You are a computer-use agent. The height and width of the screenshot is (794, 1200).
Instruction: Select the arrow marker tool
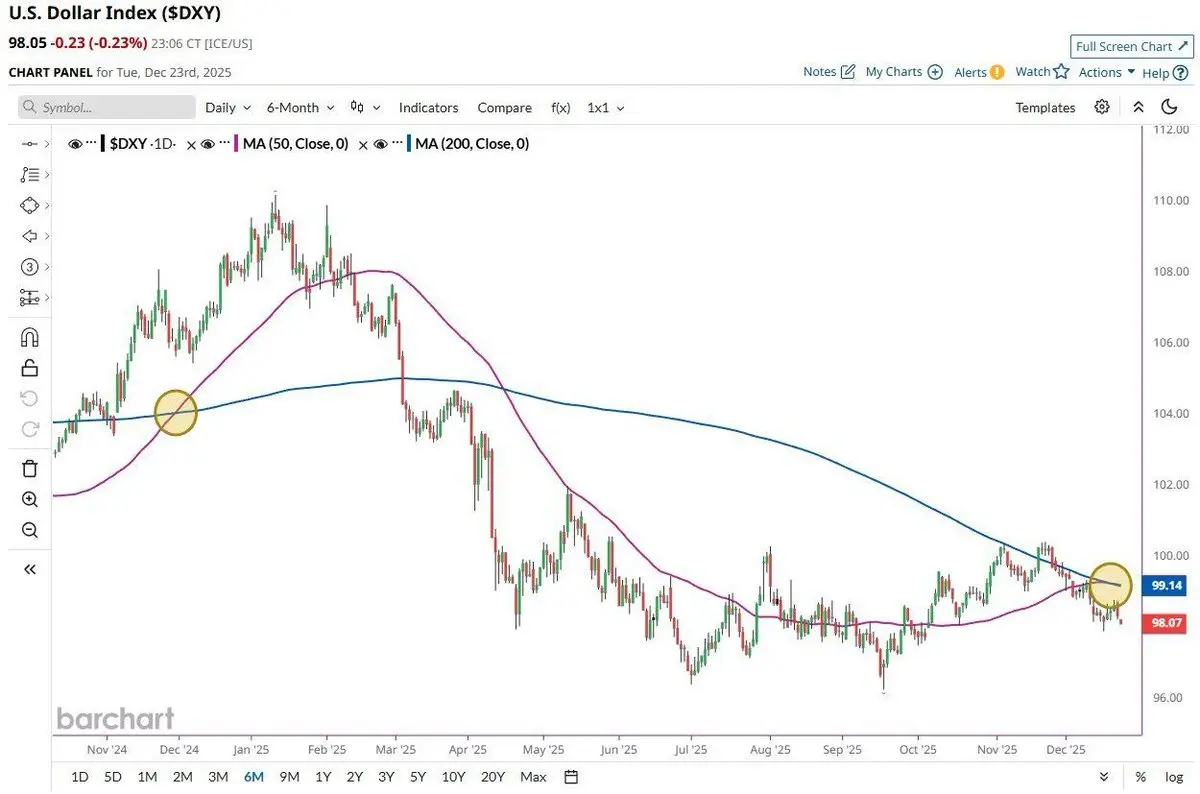pos(29,236)
